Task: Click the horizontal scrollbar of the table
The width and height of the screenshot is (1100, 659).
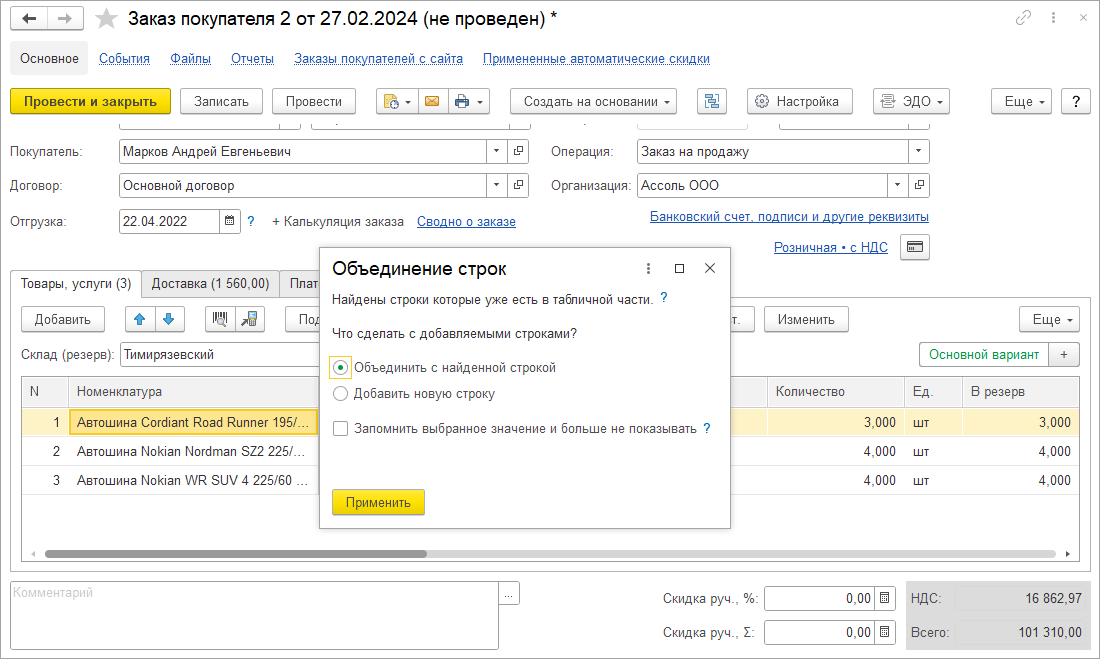Action: click(236, 554)
